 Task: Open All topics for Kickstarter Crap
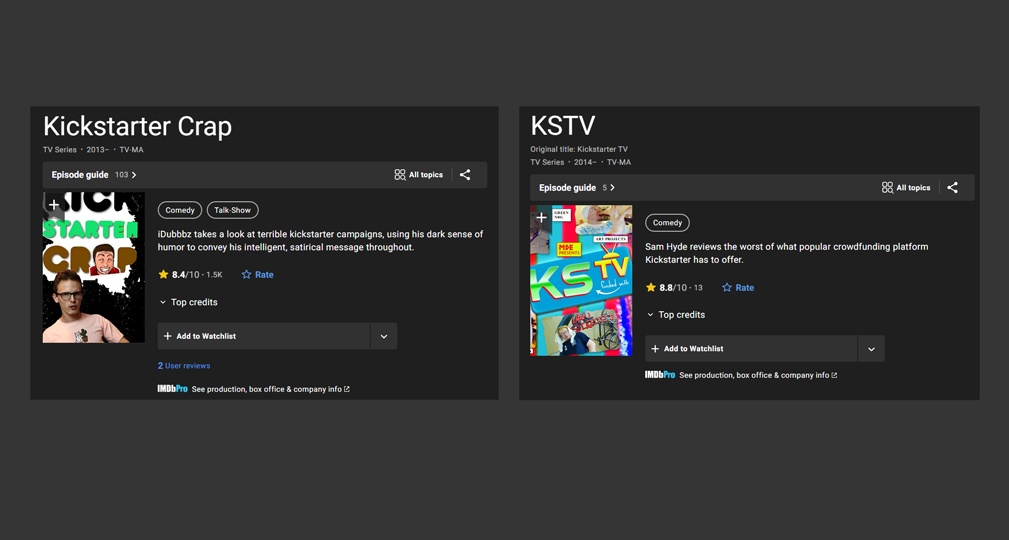tap(418, 175)
